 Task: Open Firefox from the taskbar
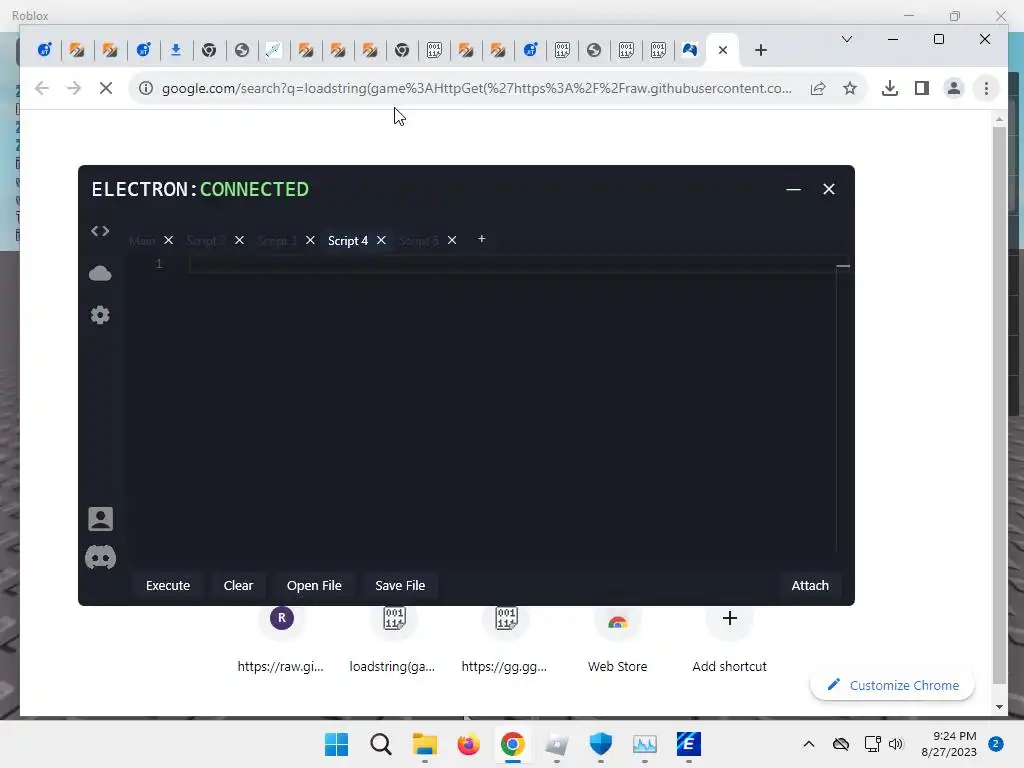pyautogui.click(x=468, y=744)
